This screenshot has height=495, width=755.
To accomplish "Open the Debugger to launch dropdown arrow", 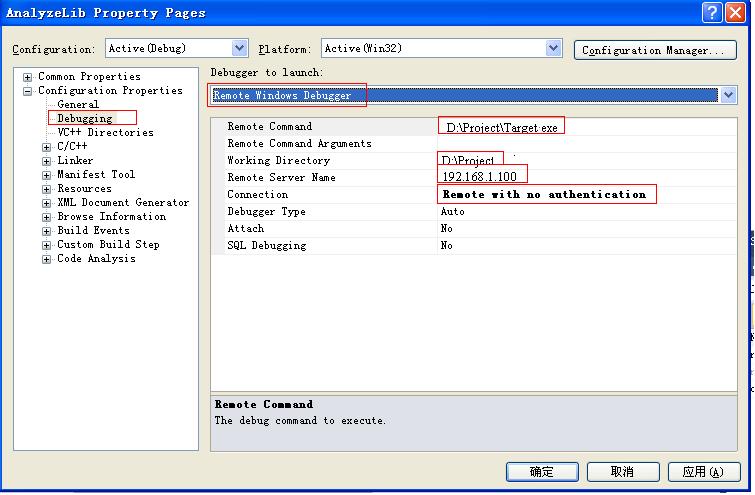I will point(729,95).
